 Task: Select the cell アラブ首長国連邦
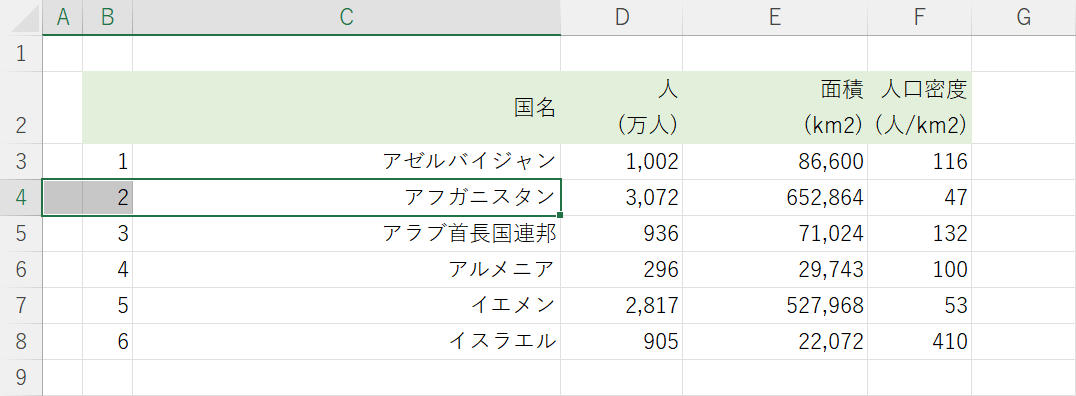pyautogui.click(x=347, y=233)
